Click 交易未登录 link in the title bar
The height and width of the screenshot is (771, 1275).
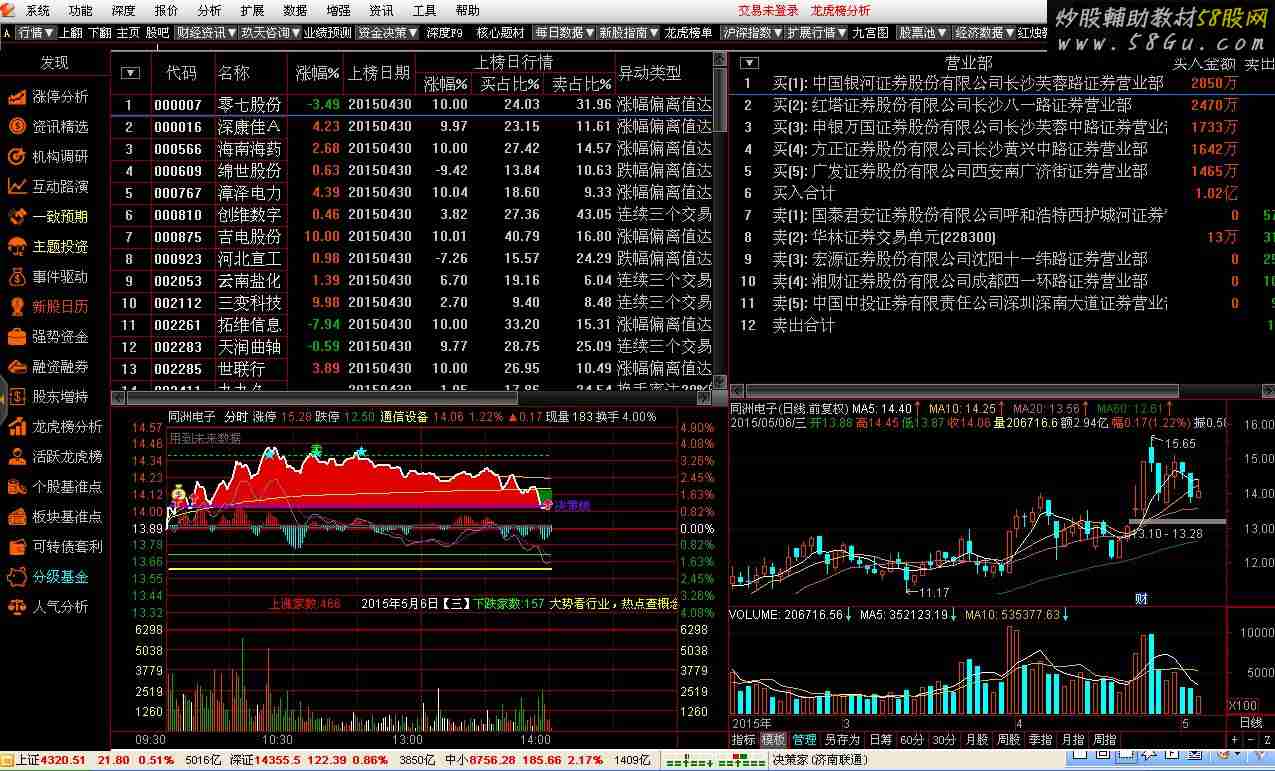[x=769, y=11]
